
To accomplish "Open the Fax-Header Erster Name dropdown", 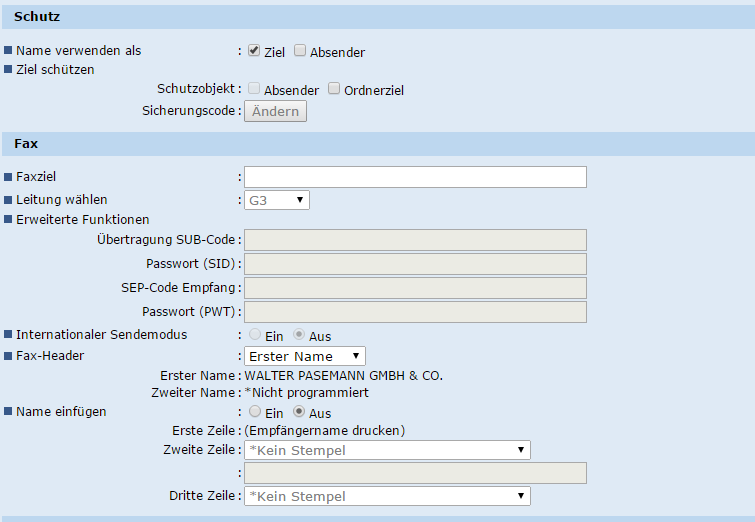I will [x=305, y=356].
